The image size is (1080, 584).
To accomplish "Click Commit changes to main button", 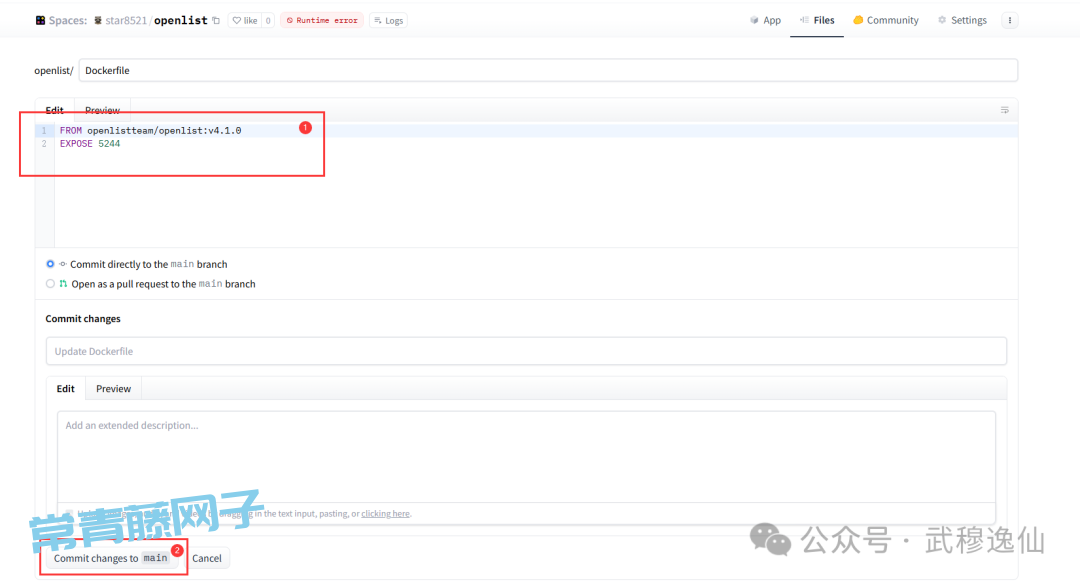I will (x=110, y=558).
